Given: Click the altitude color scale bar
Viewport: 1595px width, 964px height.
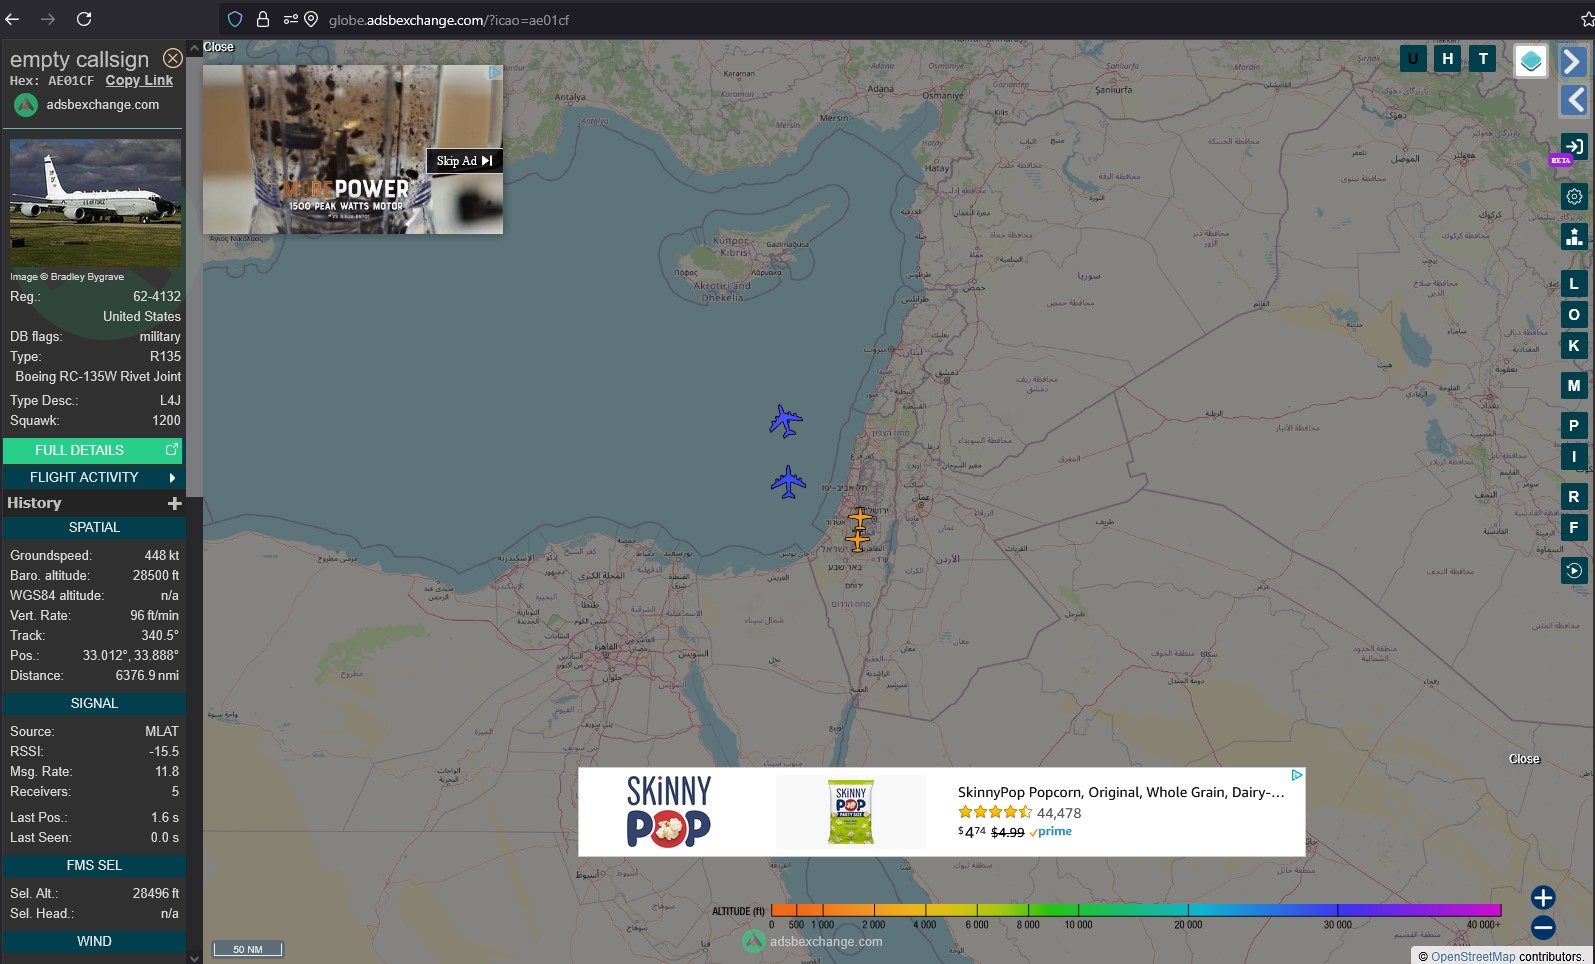Looking at the screenshot, I should pos(1136,910).
